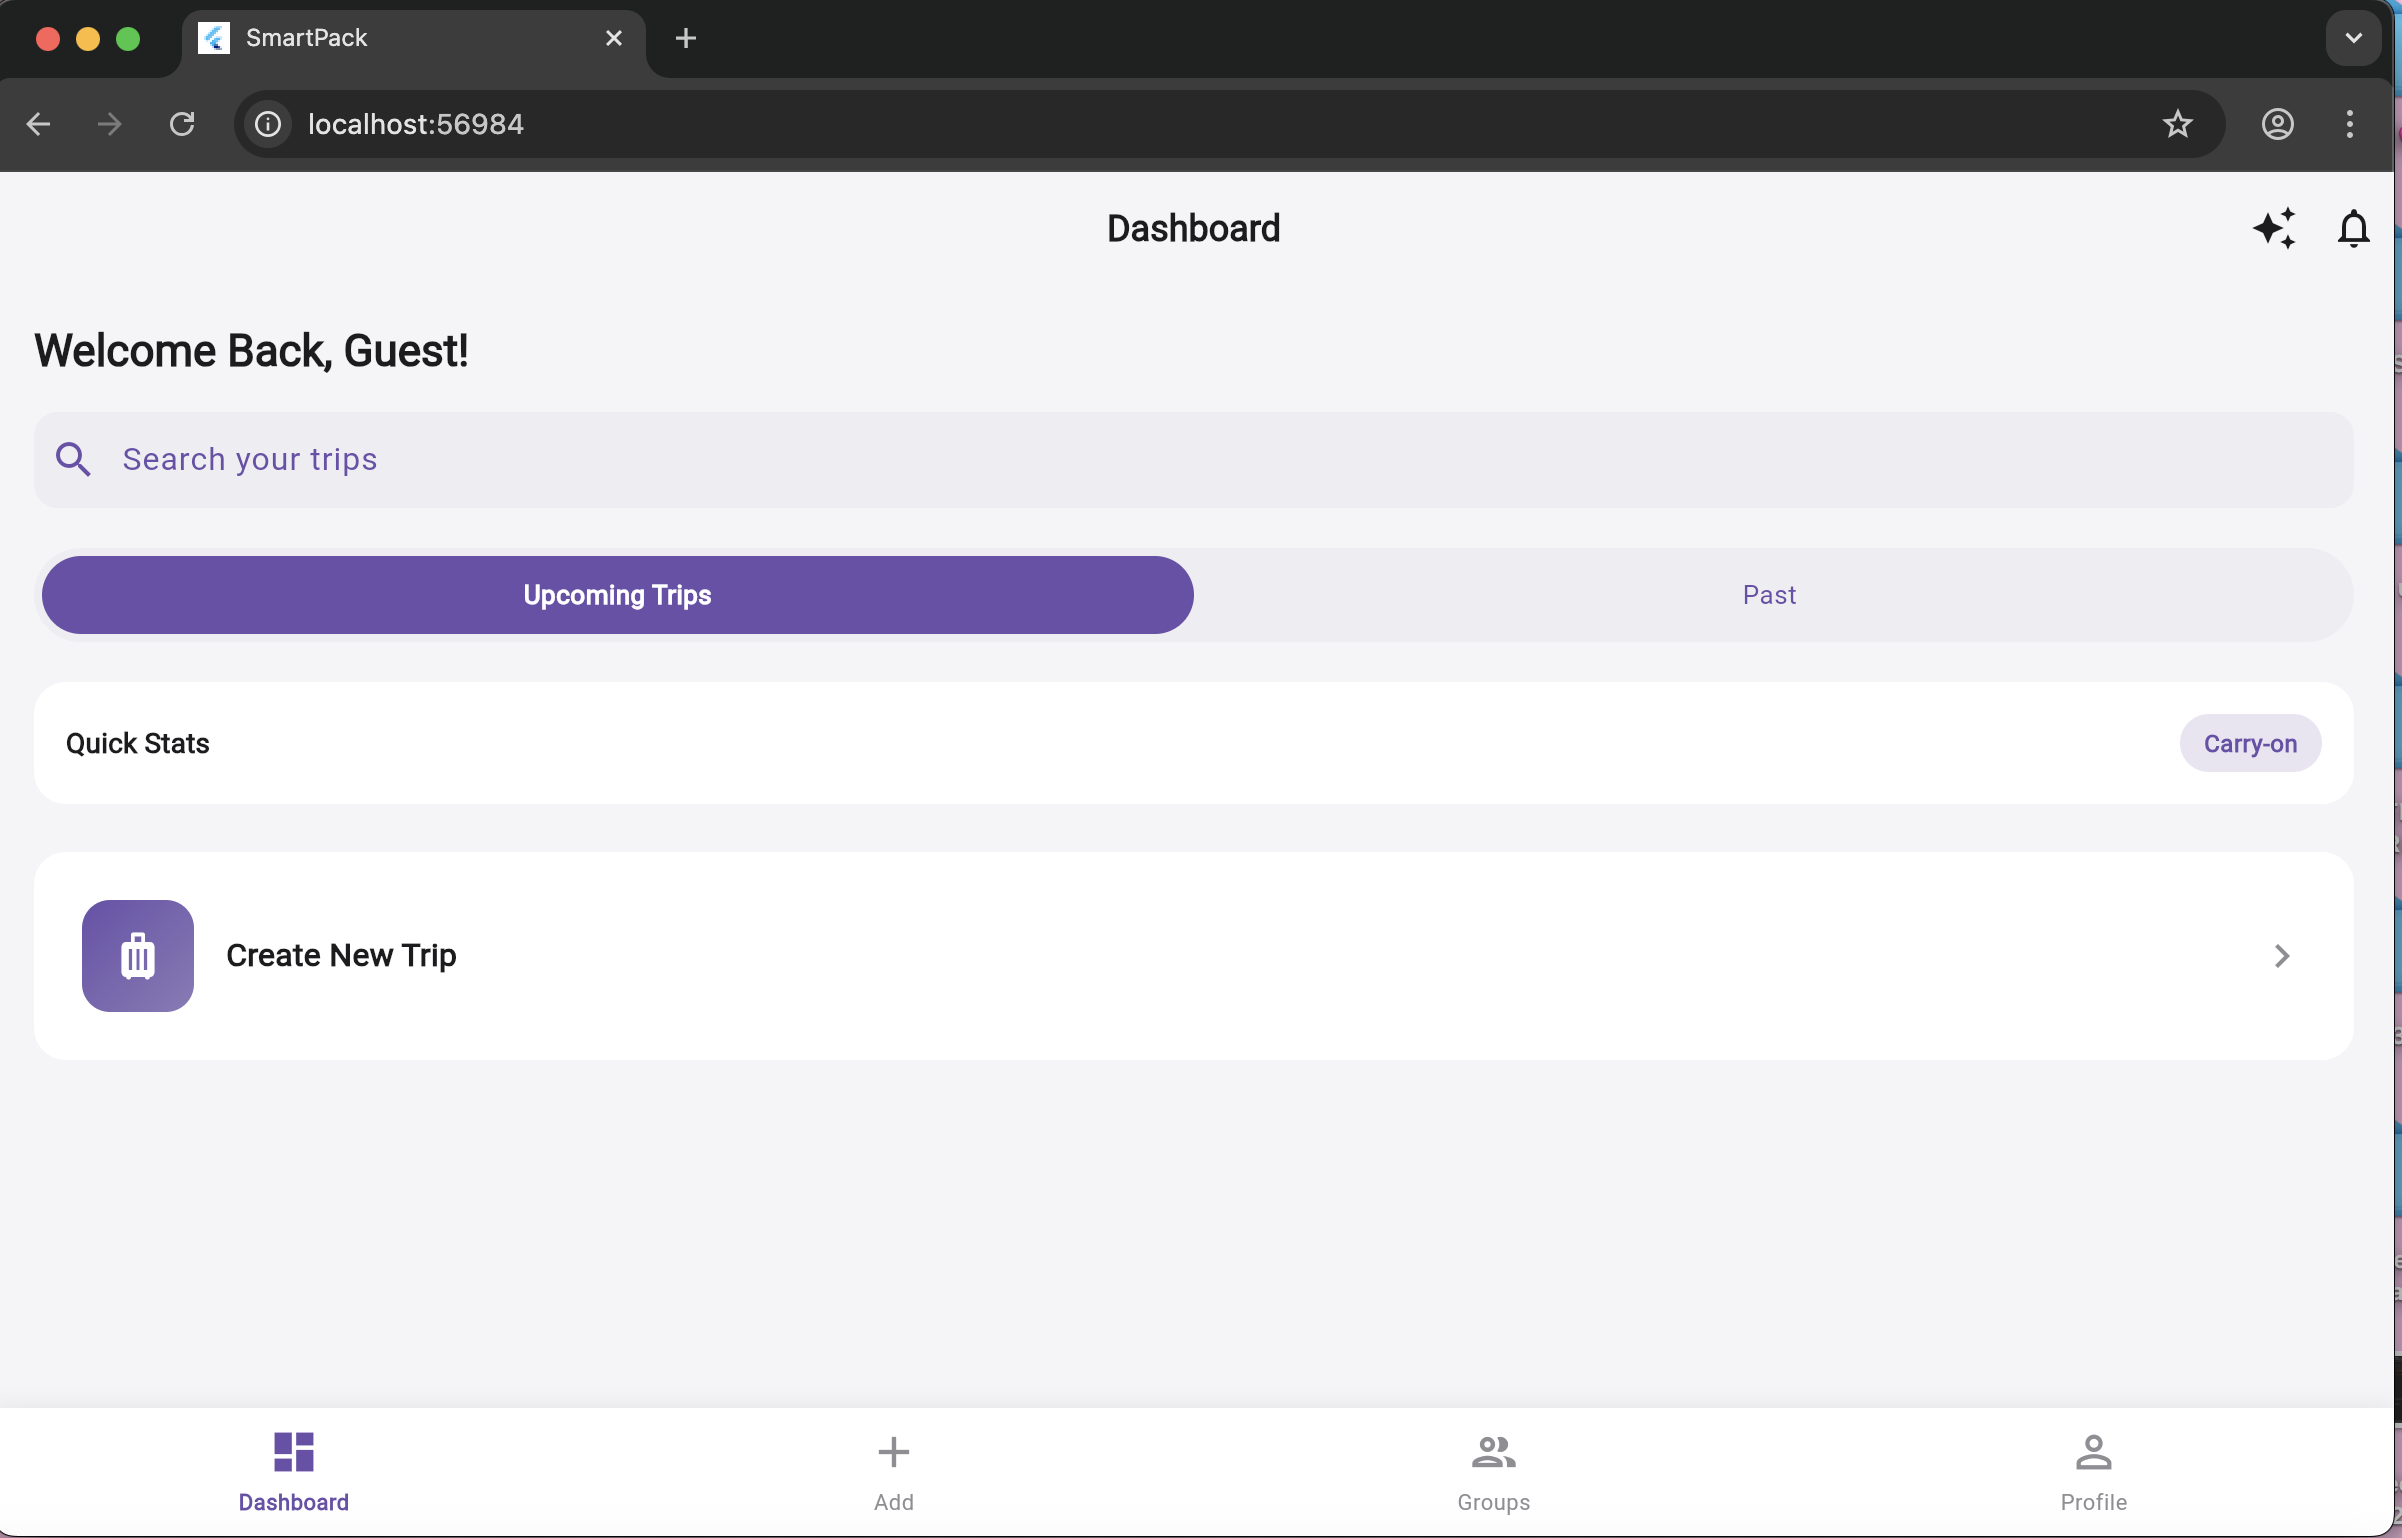Click the Create New Trip card
Viewport: 2402px width, 1538px height.
coord(1193,956)
